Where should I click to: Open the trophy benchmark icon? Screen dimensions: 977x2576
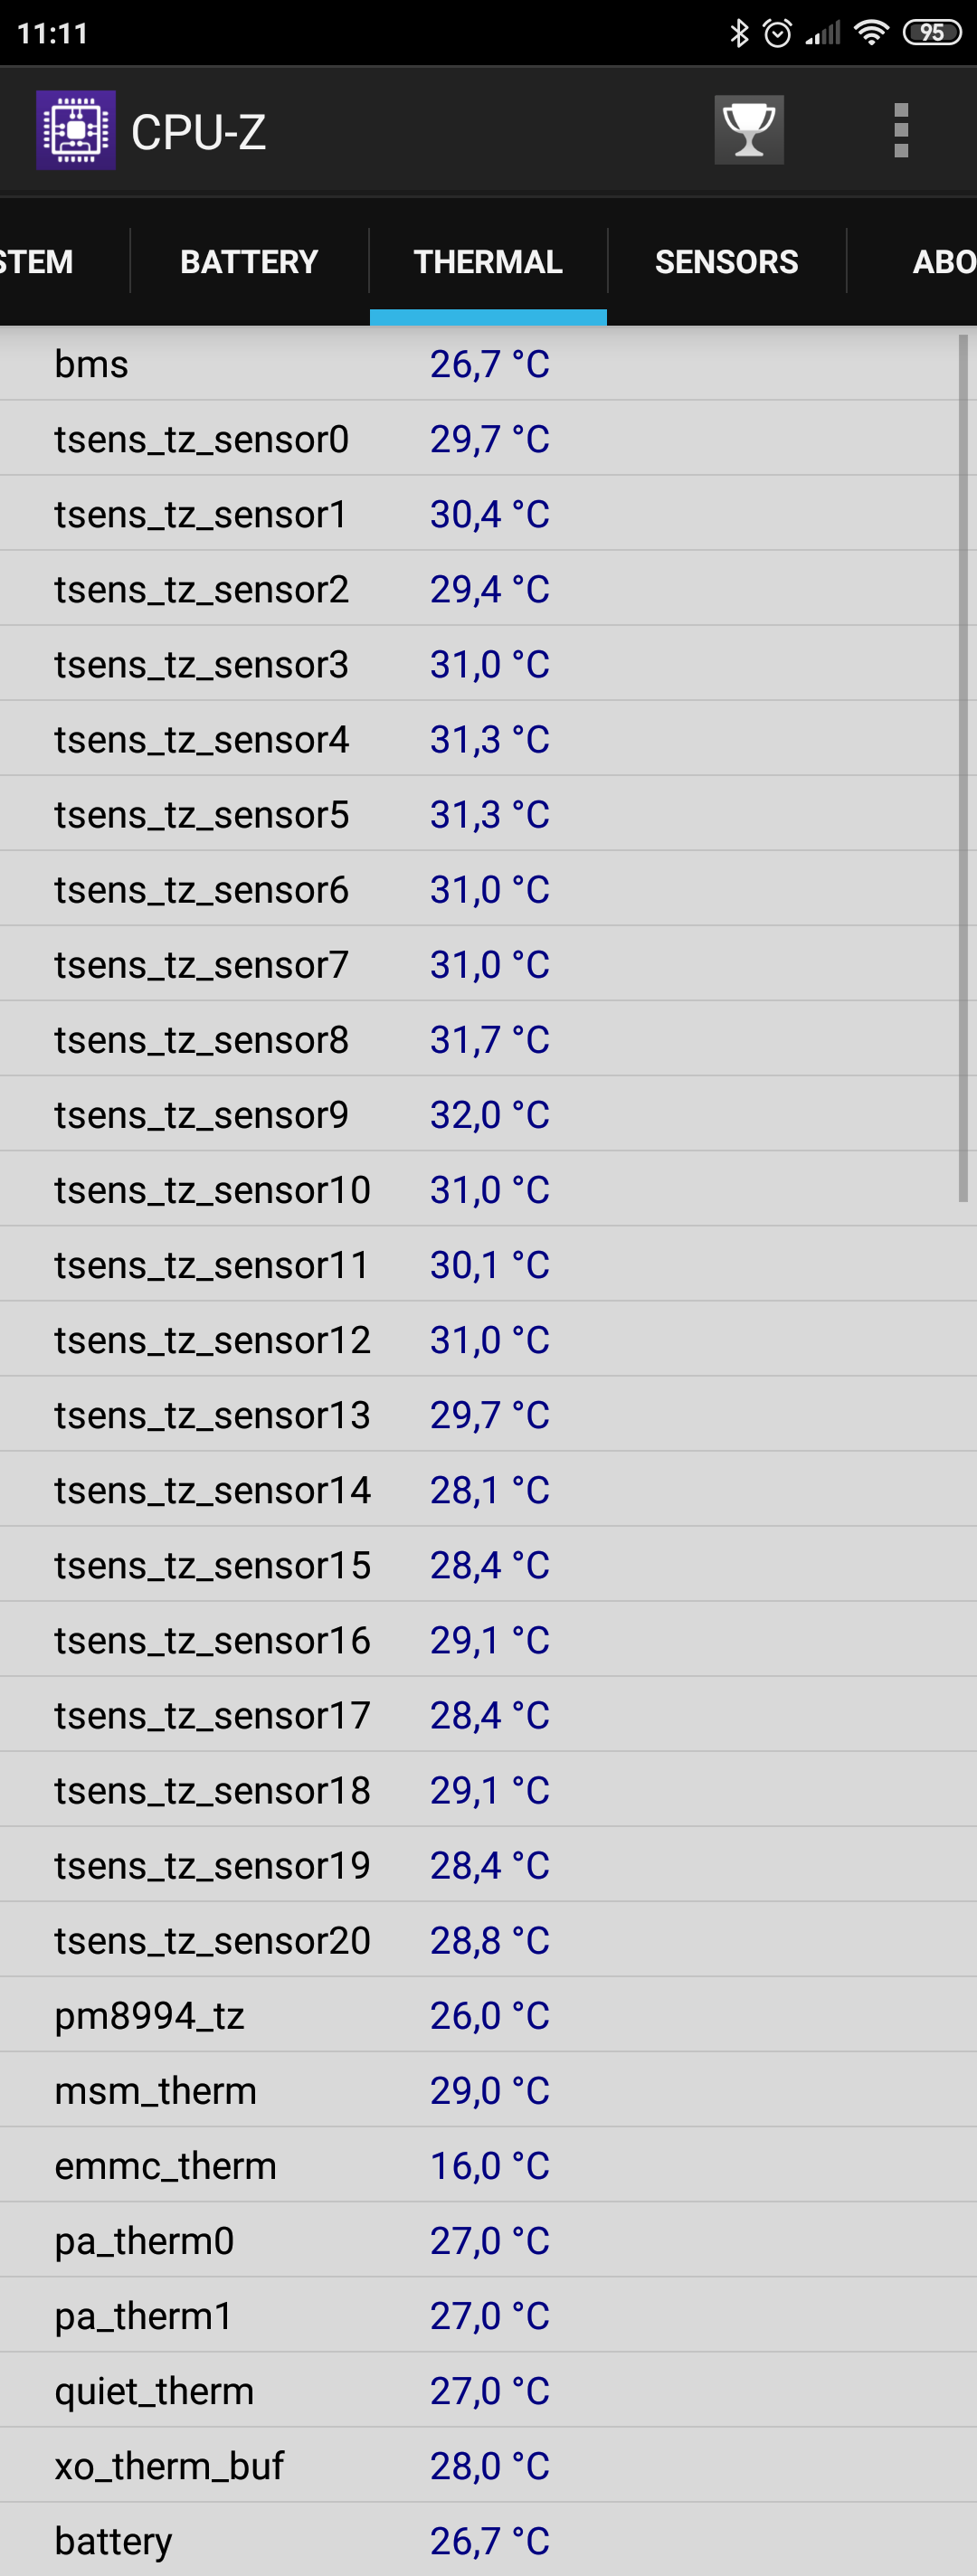tap(748, 131)
